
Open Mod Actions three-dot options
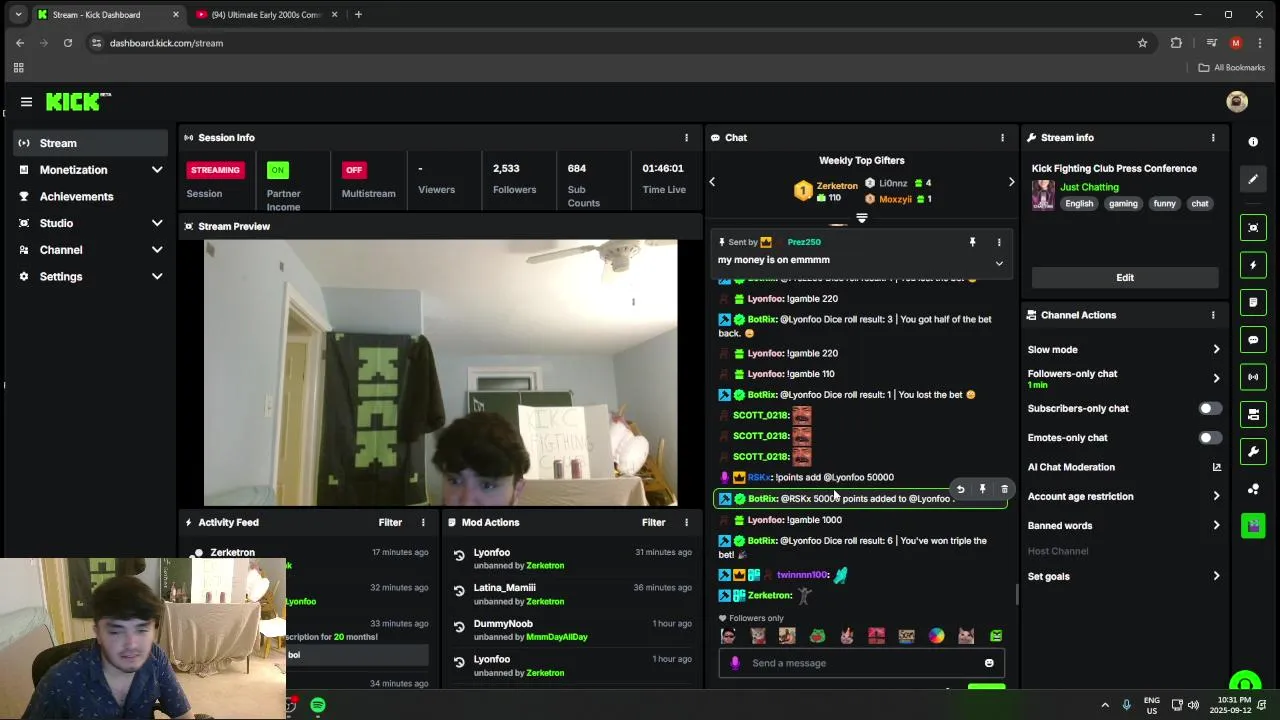(x=686, y=522)
